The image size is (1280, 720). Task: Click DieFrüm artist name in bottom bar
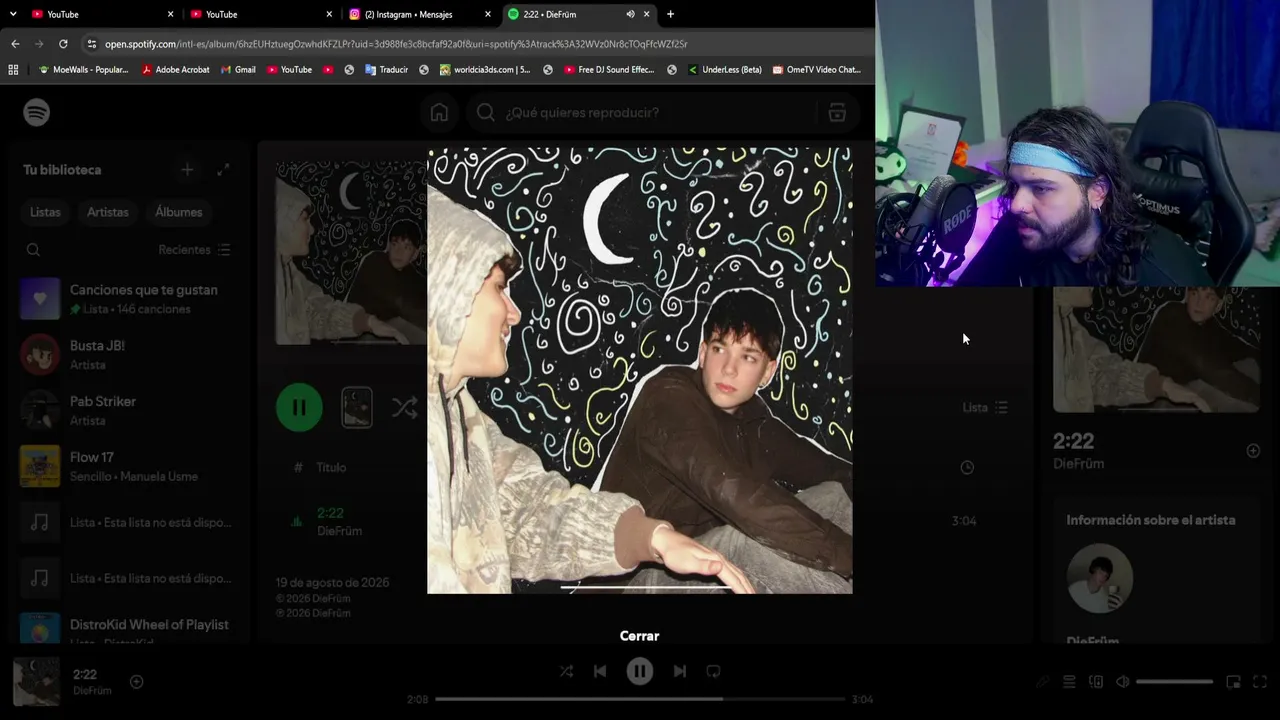click(x=92, y=691)
